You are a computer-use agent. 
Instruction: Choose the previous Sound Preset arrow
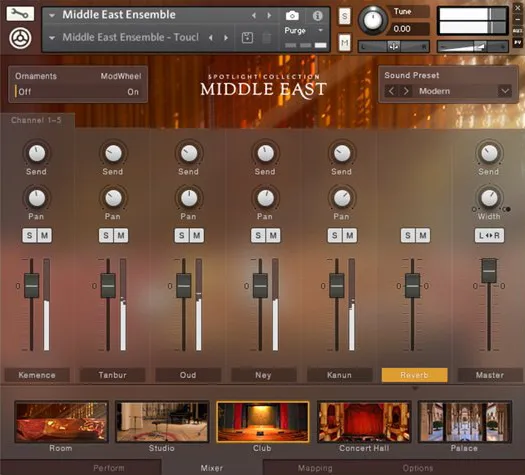pyautogui.click(x=391, y=91)
